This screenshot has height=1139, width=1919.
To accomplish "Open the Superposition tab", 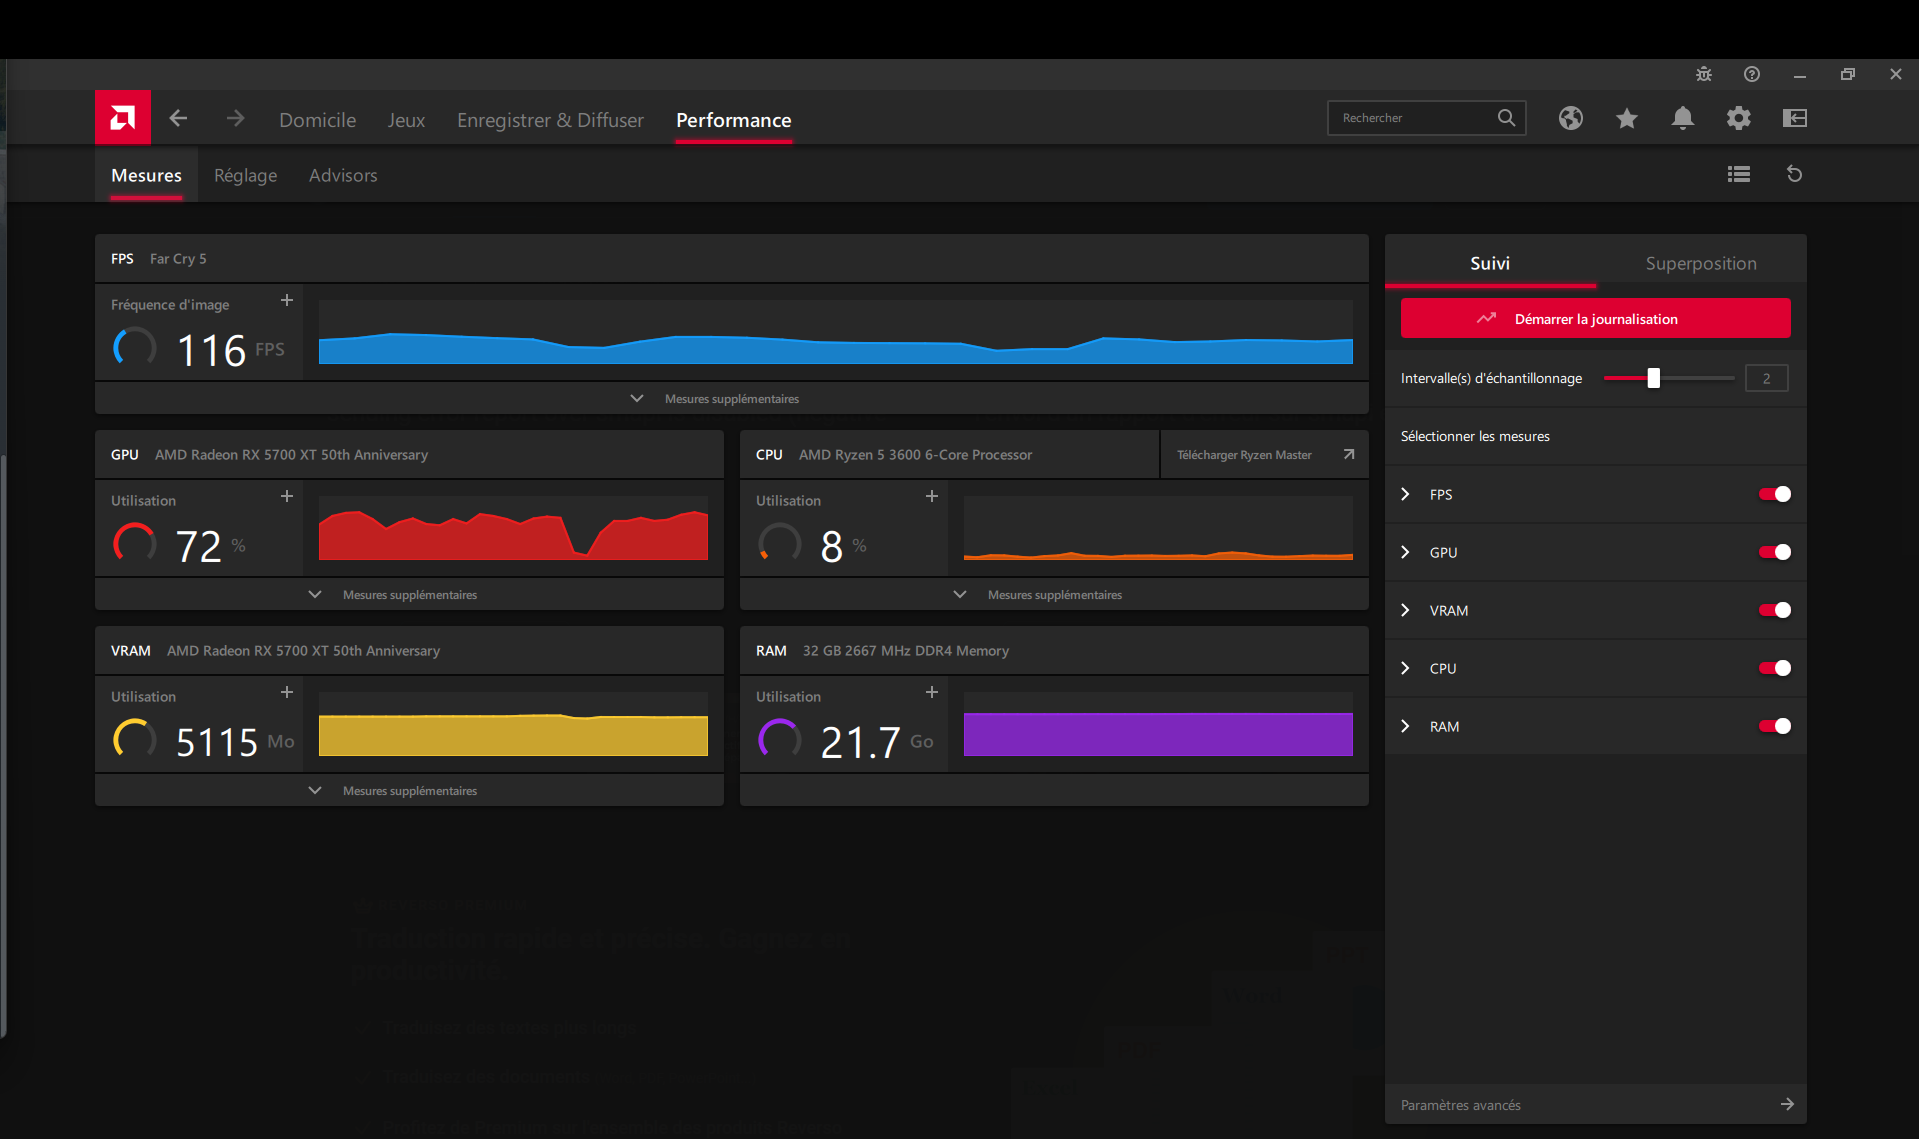I will 1700,263.
